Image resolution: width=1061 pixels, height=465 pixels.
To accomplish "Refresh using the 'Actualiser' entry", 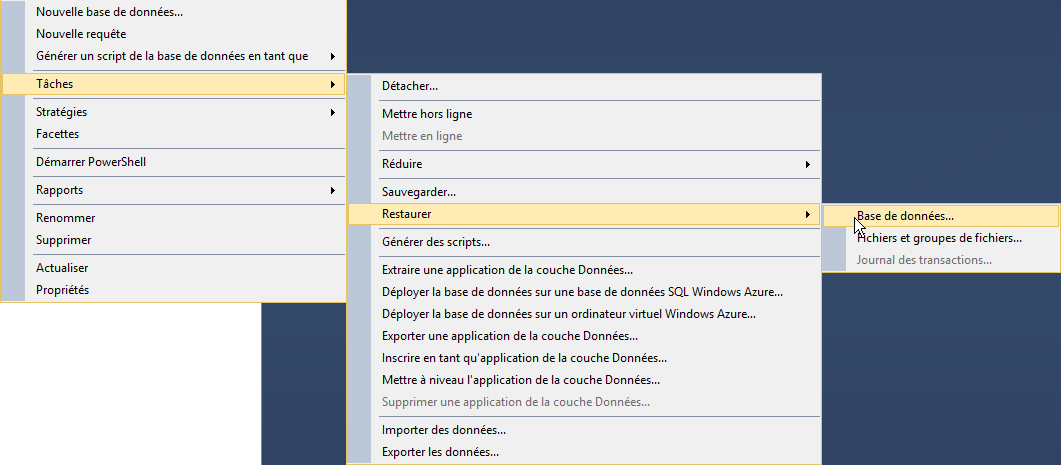I will coord(62,268).
